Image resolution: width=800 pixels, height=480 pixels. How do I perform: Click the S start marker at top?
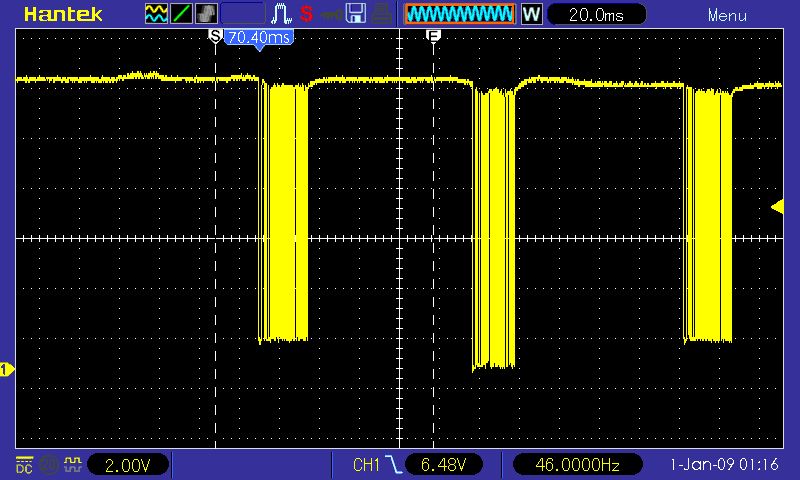tap(215, 36)
